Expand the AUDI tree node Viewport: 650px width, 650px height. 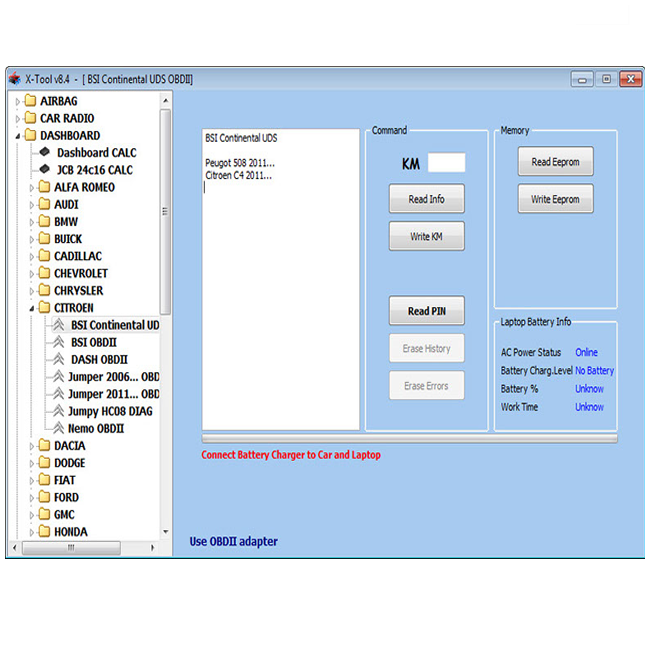pos(32,205)
